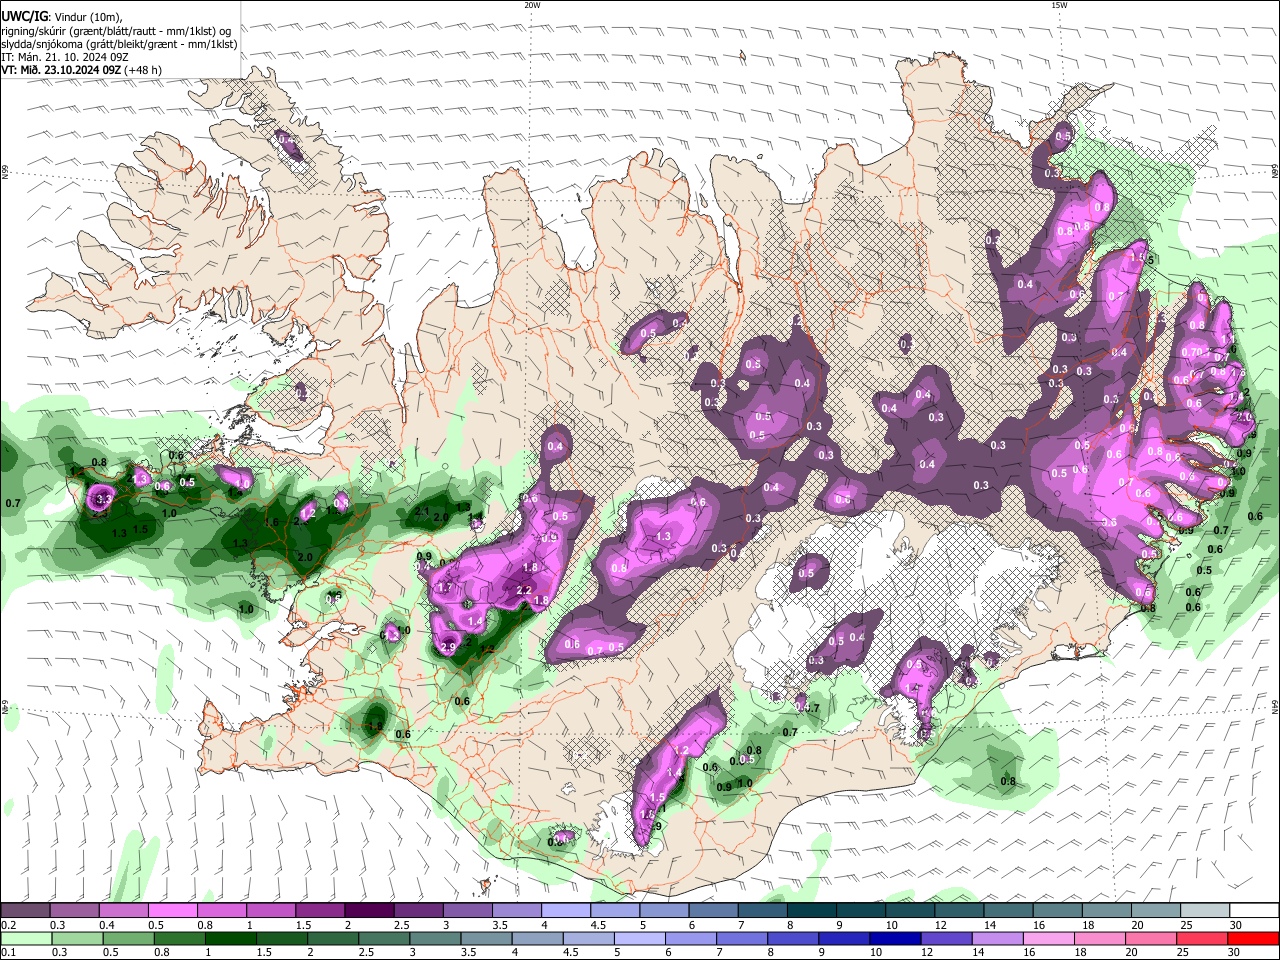Click the '15W' longitude label at top
The width and height of the screenshot is (1280, 960).
[x=1059, y=5]
